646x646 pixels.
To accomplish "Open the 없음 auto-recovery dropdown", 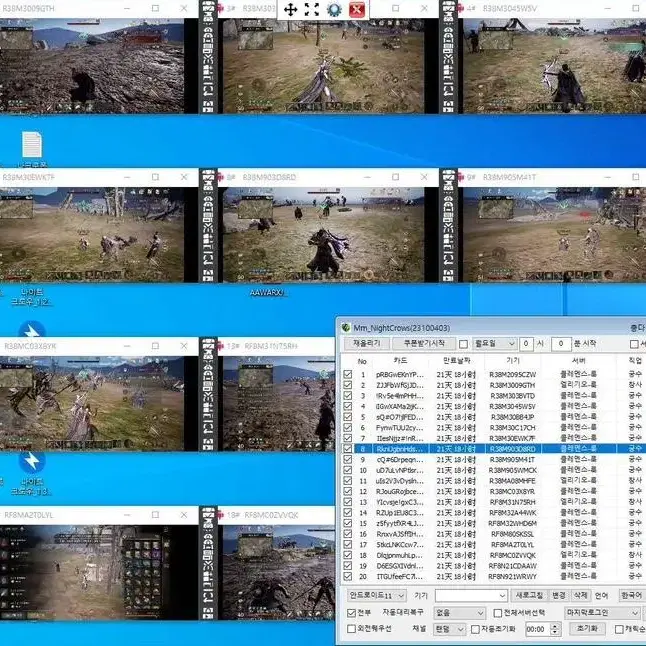I will pyautogui.click(x=459, y=613).
